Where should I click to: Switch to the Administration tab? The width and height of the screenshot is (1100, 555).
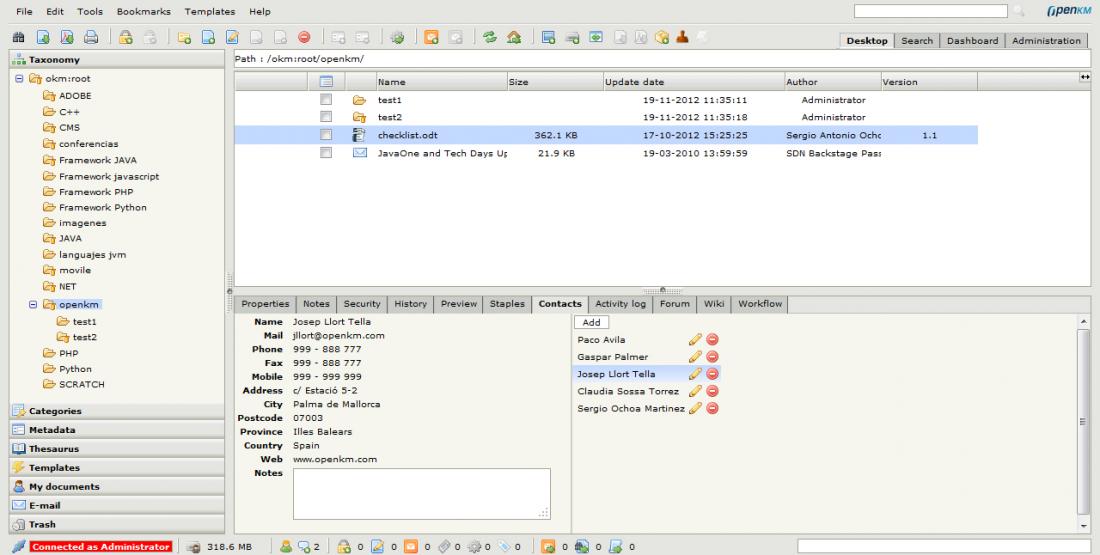pos(1046,41)
